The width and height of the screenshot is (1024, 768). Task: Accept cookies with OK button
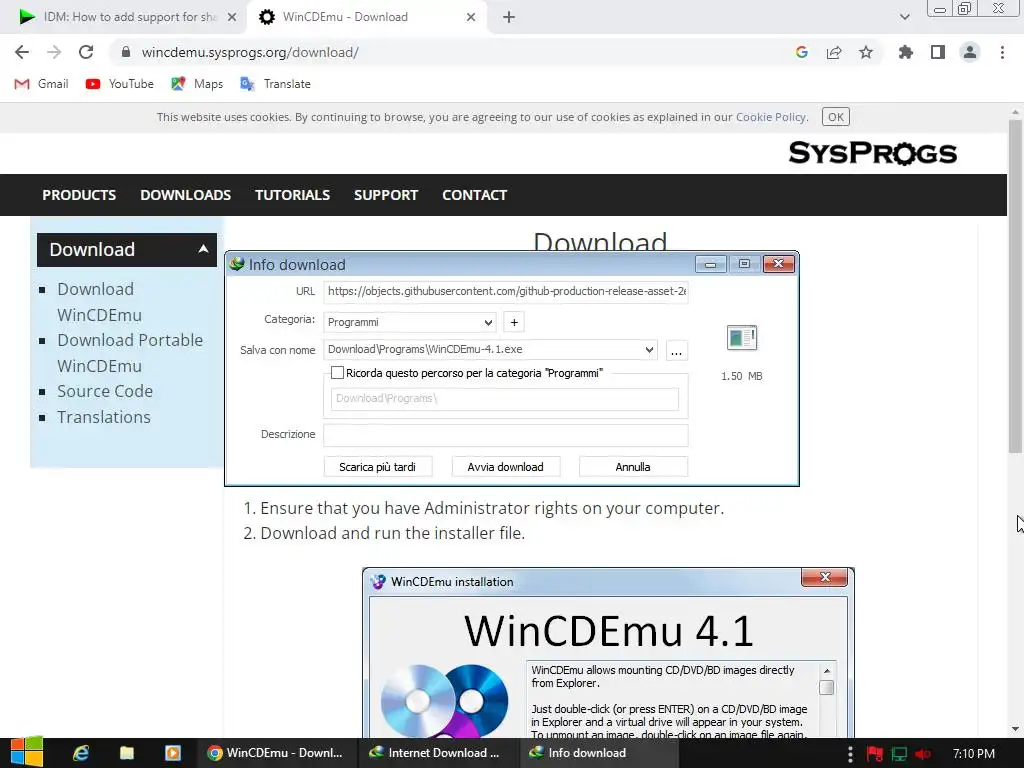click(x=835, y=117)
